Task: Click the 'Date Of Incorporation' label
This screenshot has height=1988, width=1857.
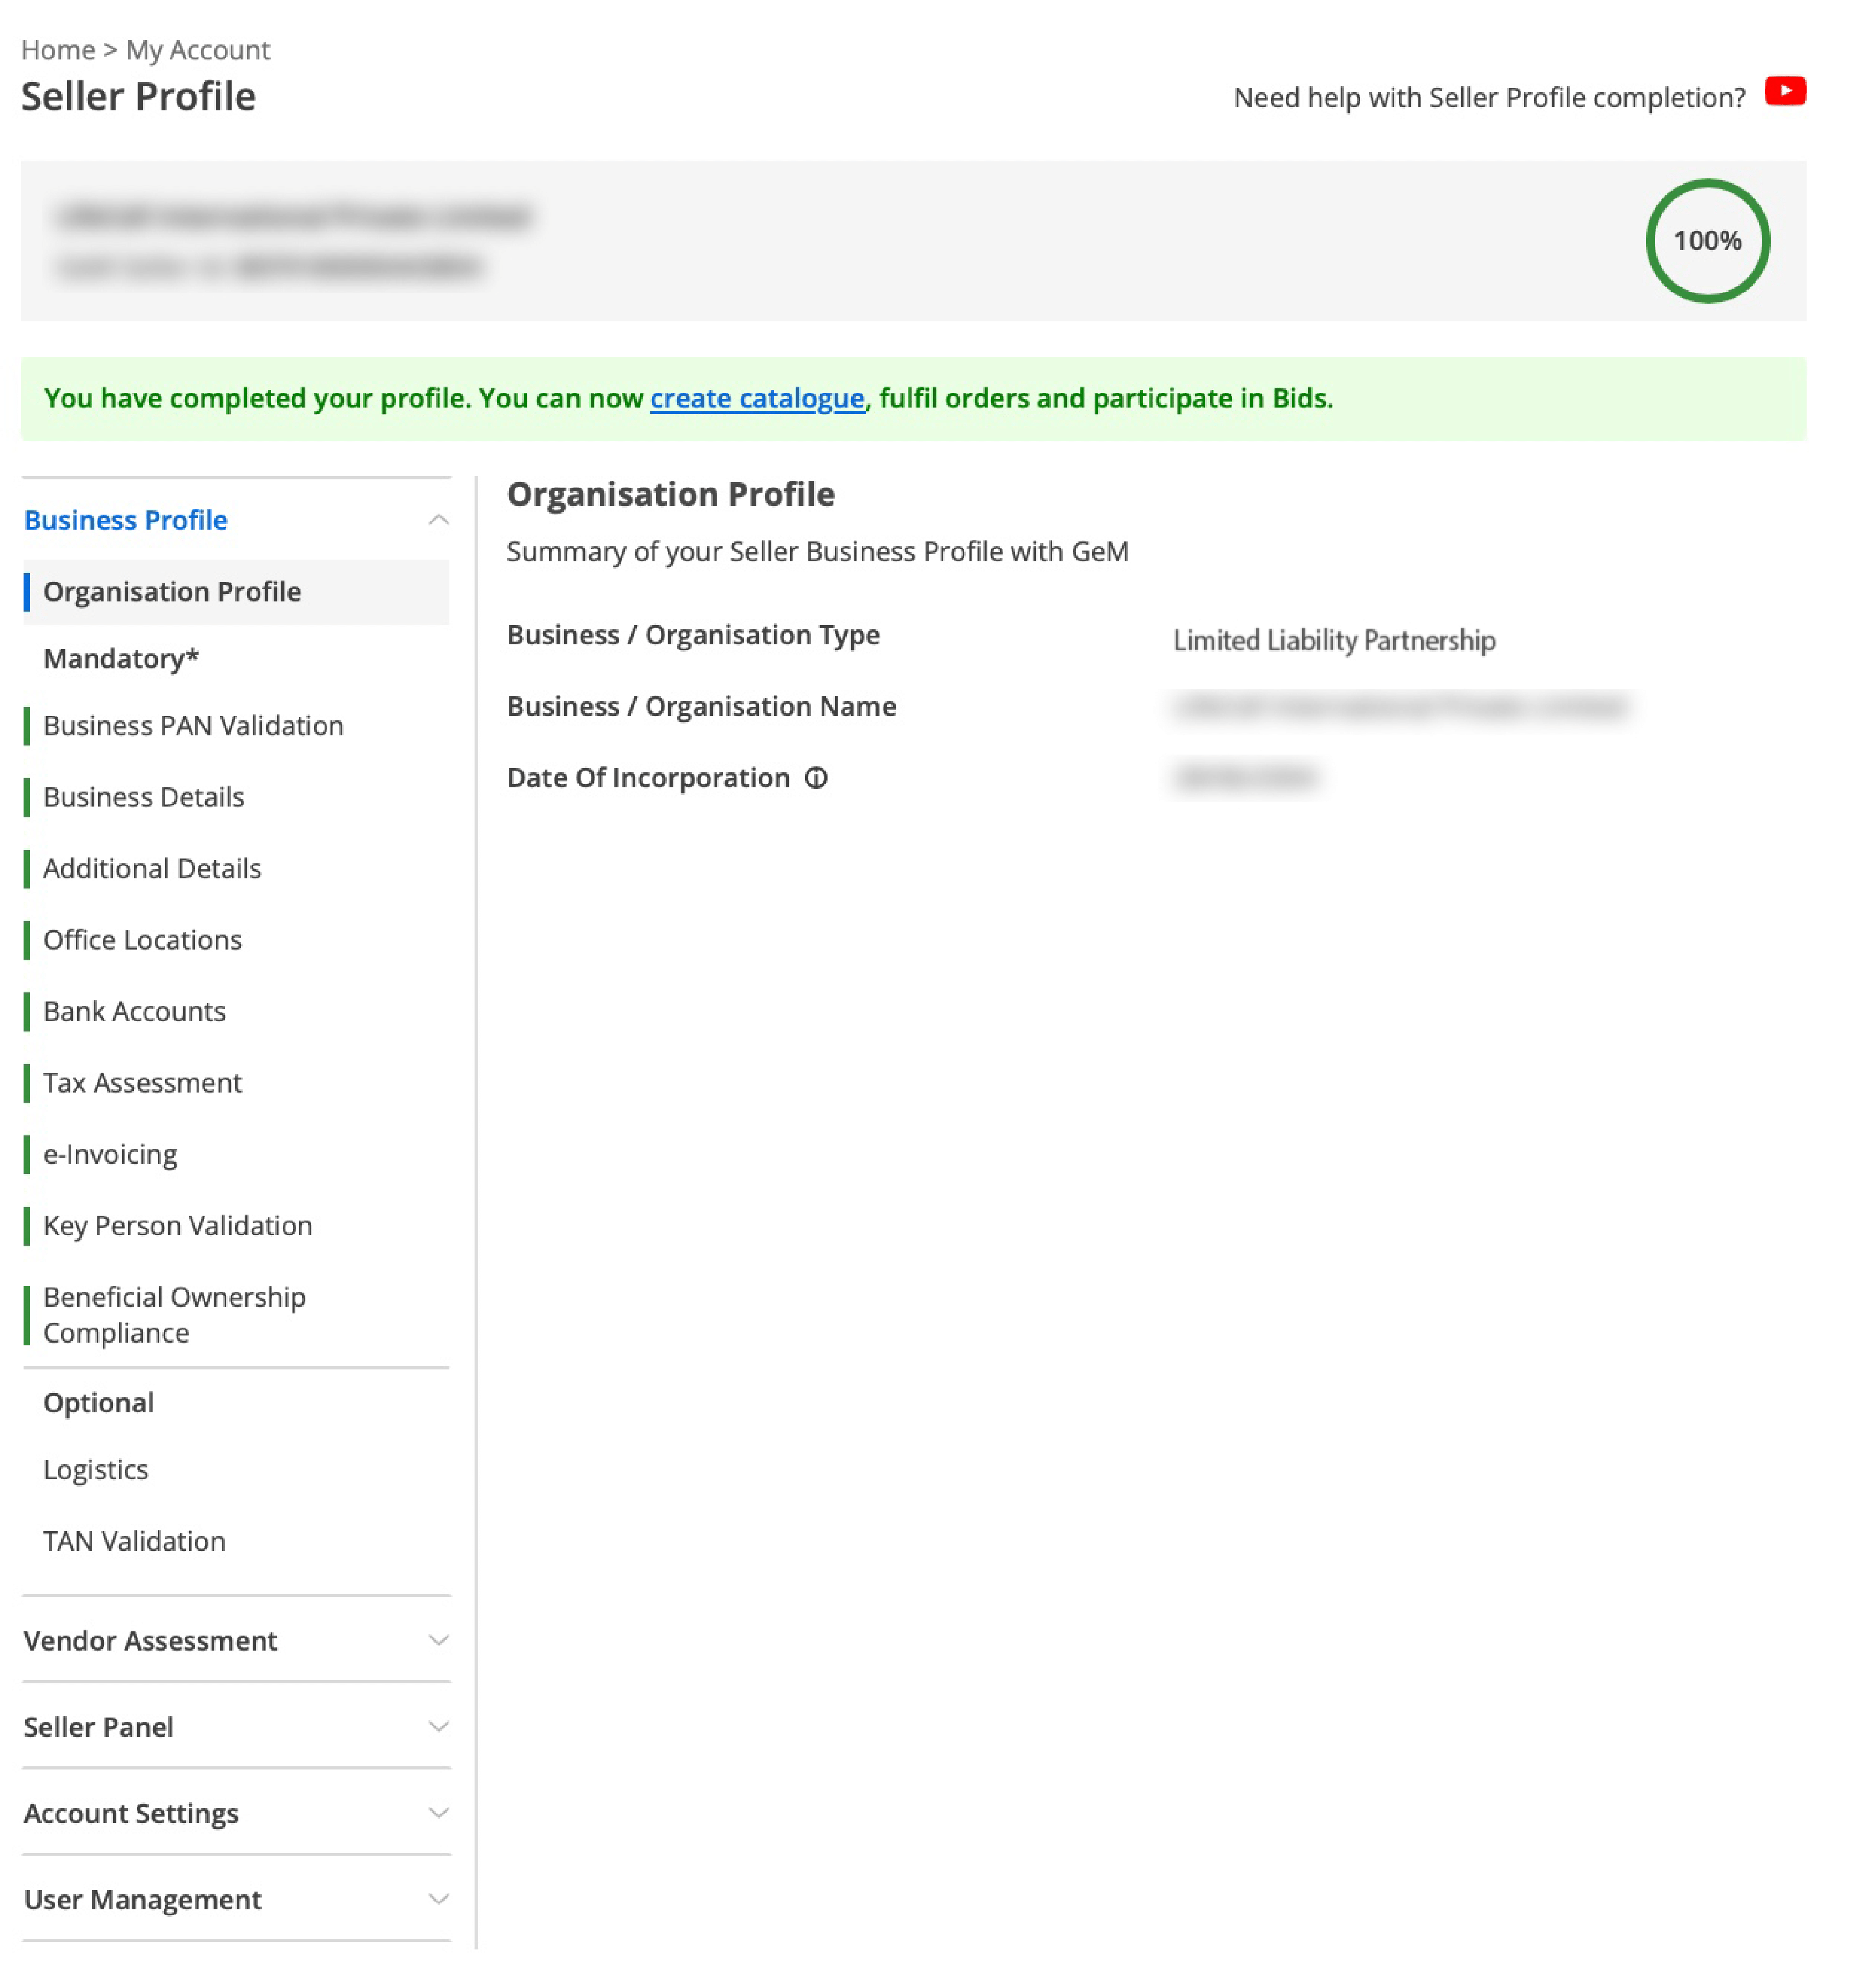Action: point(648,778)
